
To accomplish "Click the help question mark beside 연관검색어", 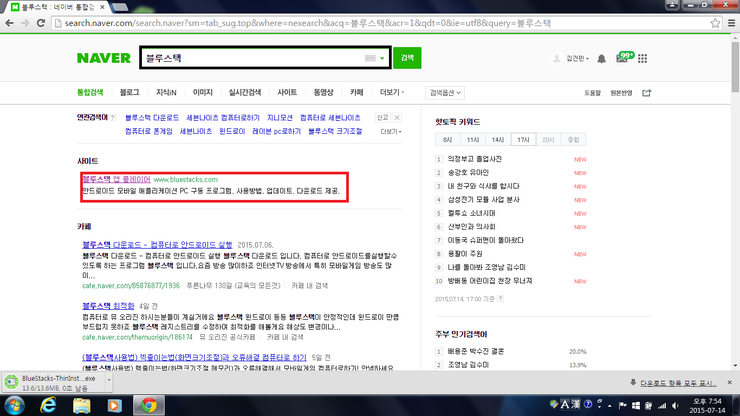I will [112, 118].
